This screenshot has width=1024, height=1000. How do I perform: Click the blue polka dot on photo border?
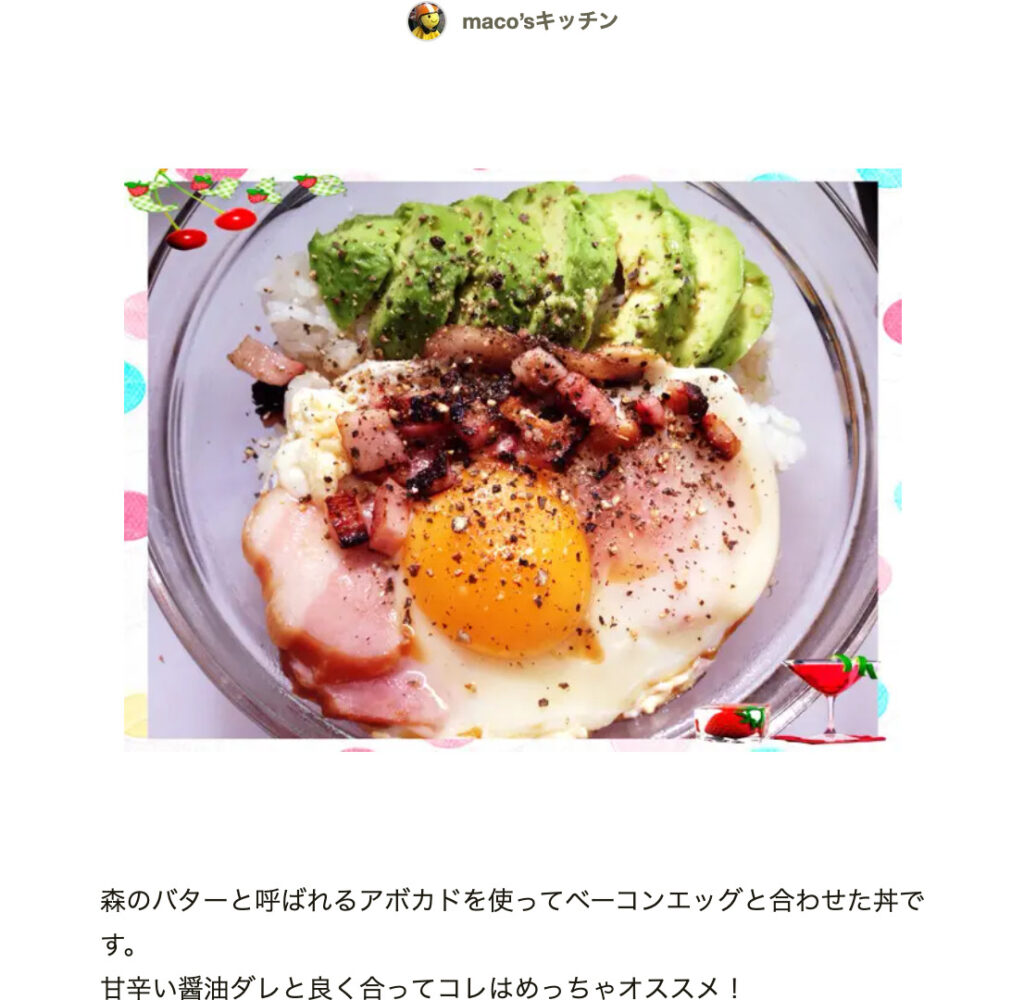(x=134, y=387)
